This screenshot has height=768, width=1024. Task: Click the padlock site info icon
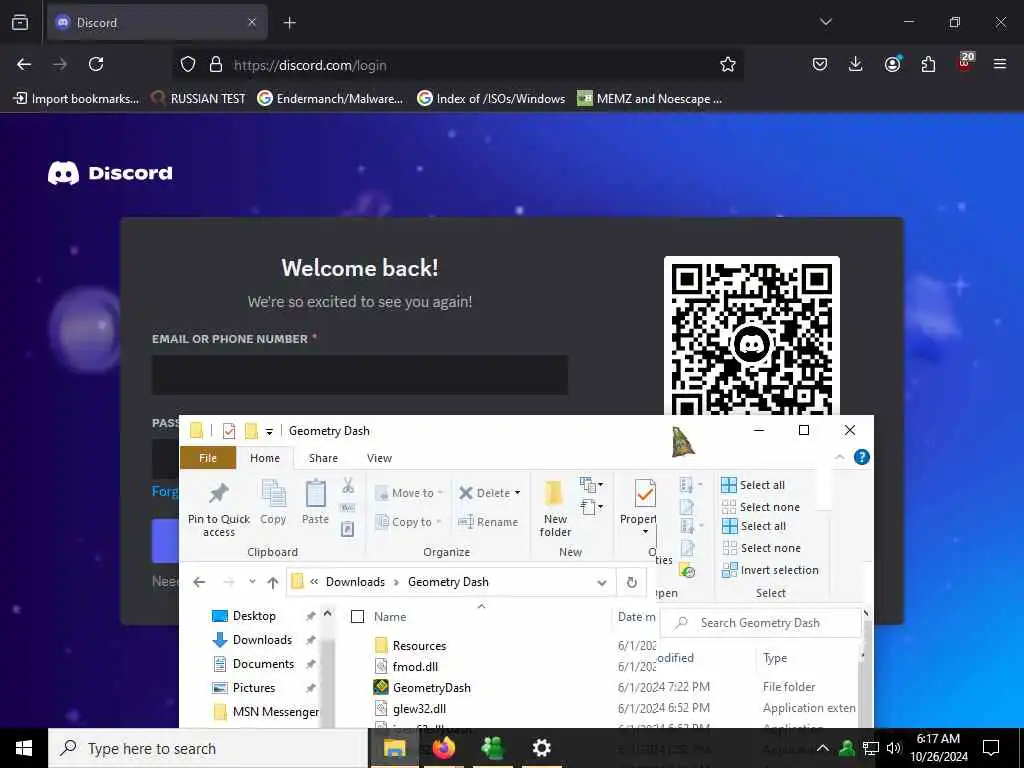[x=216, y=65]
